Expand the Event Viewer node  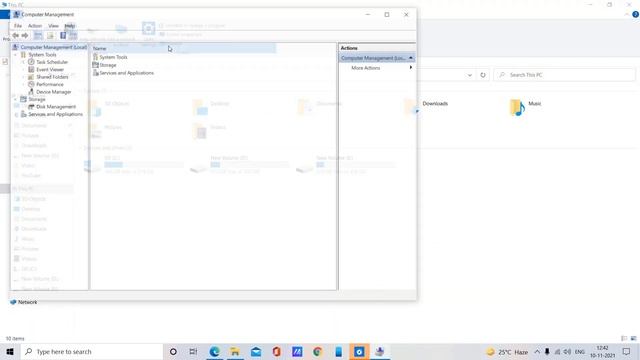pos(23,69)
